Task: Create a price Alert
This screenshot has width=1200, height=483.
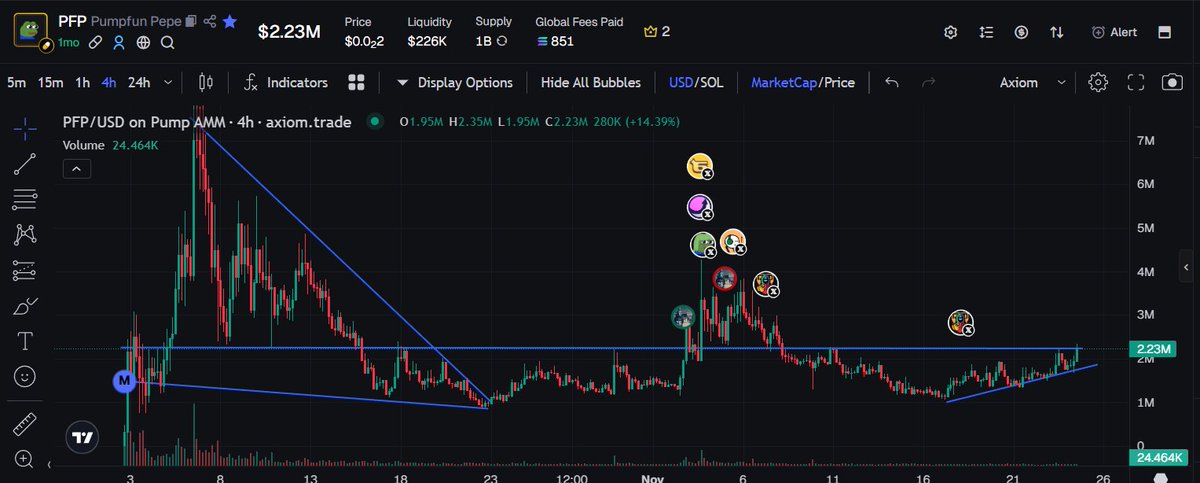Action: (1114, 32)
